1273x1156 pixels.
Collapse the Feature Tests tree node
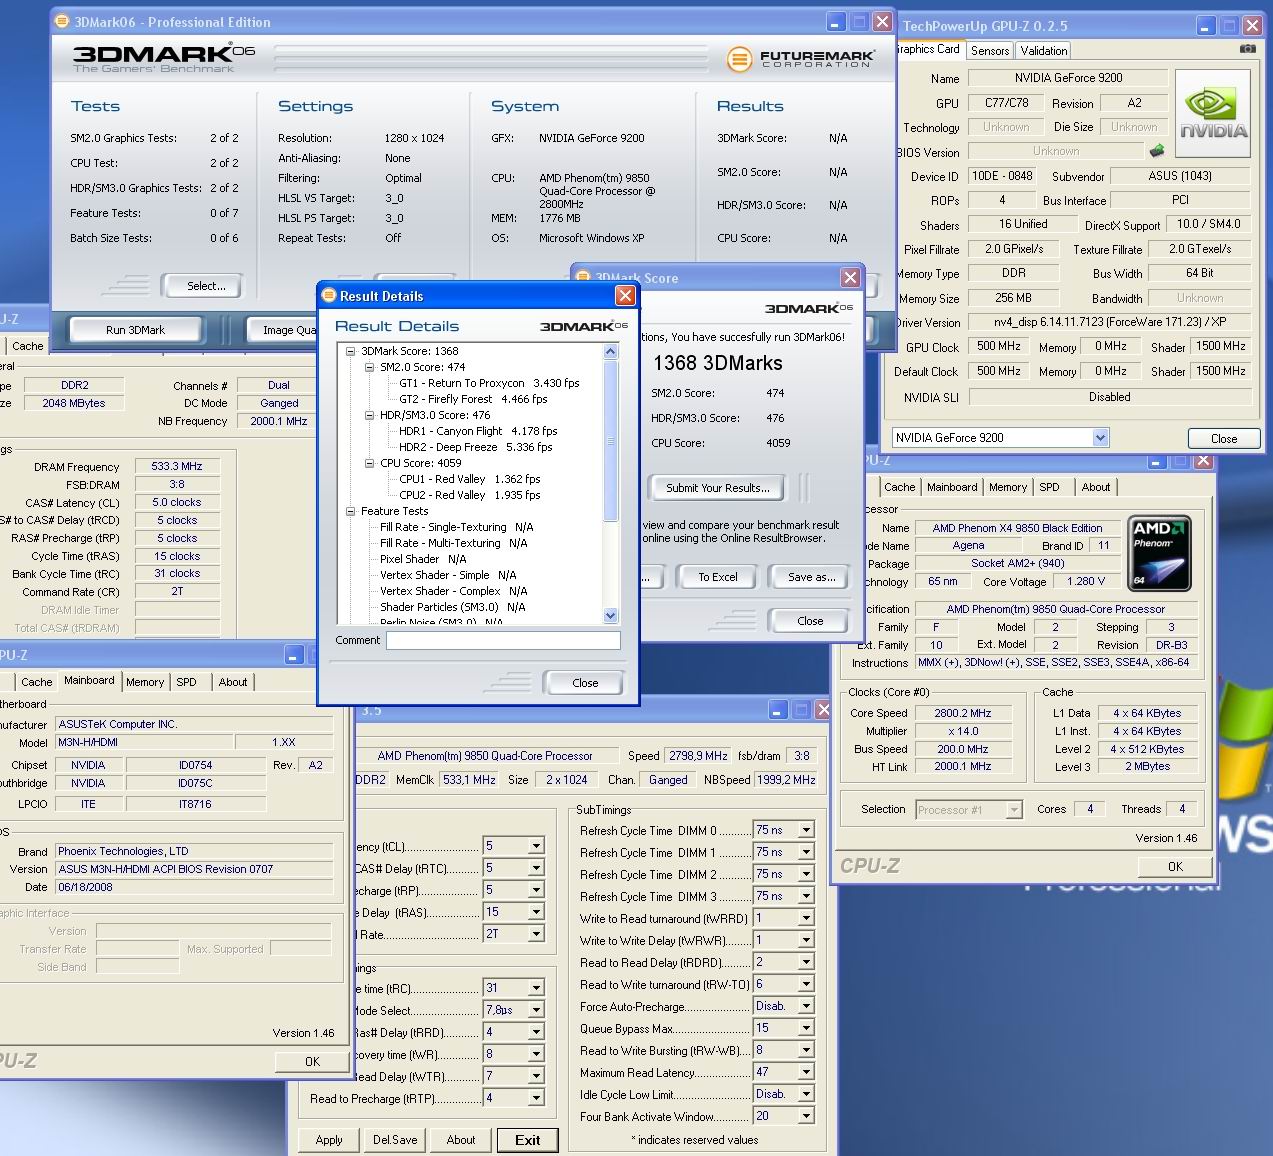[x=351, y=511]
